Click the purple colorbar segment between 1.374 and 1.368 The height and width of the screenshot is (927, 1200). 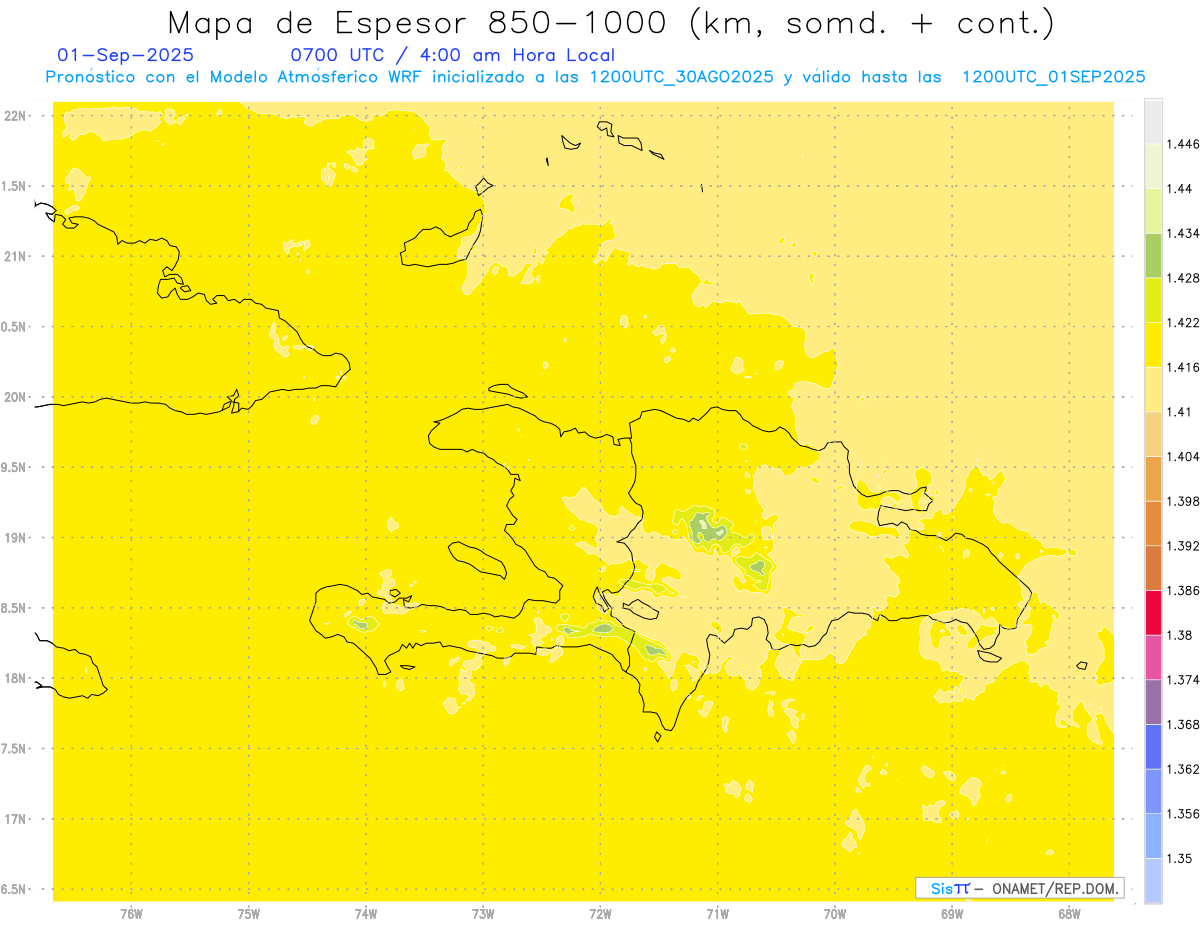[x=1153, y=702]
